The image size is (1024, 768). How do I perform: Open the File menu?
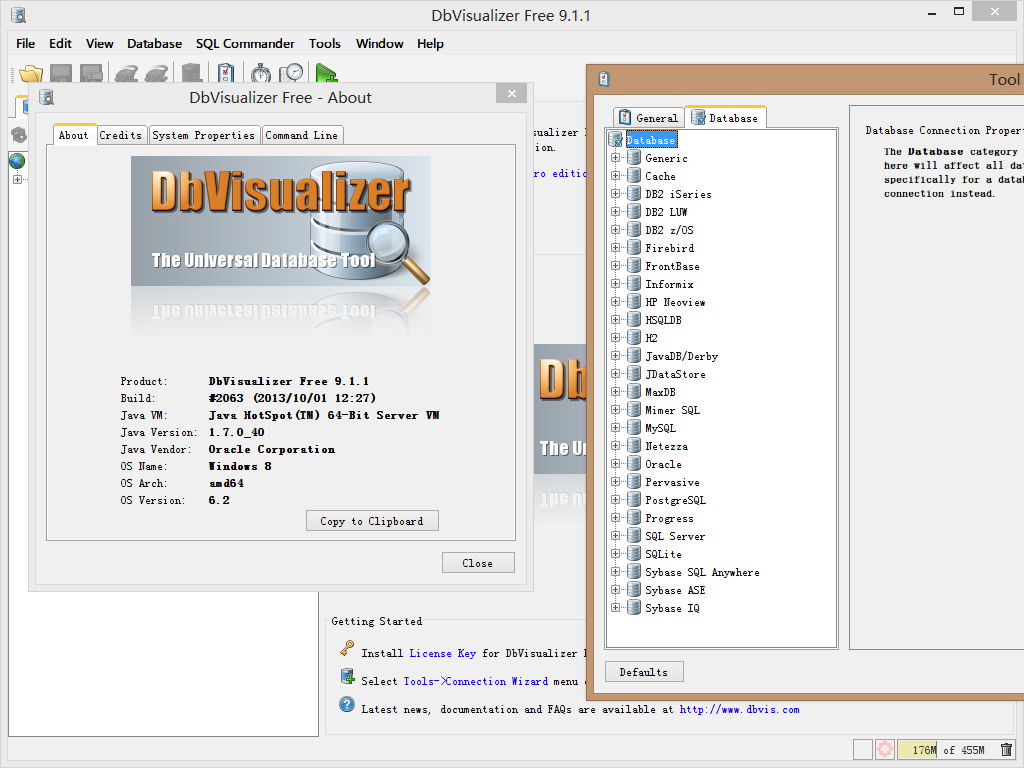(25, 44)
